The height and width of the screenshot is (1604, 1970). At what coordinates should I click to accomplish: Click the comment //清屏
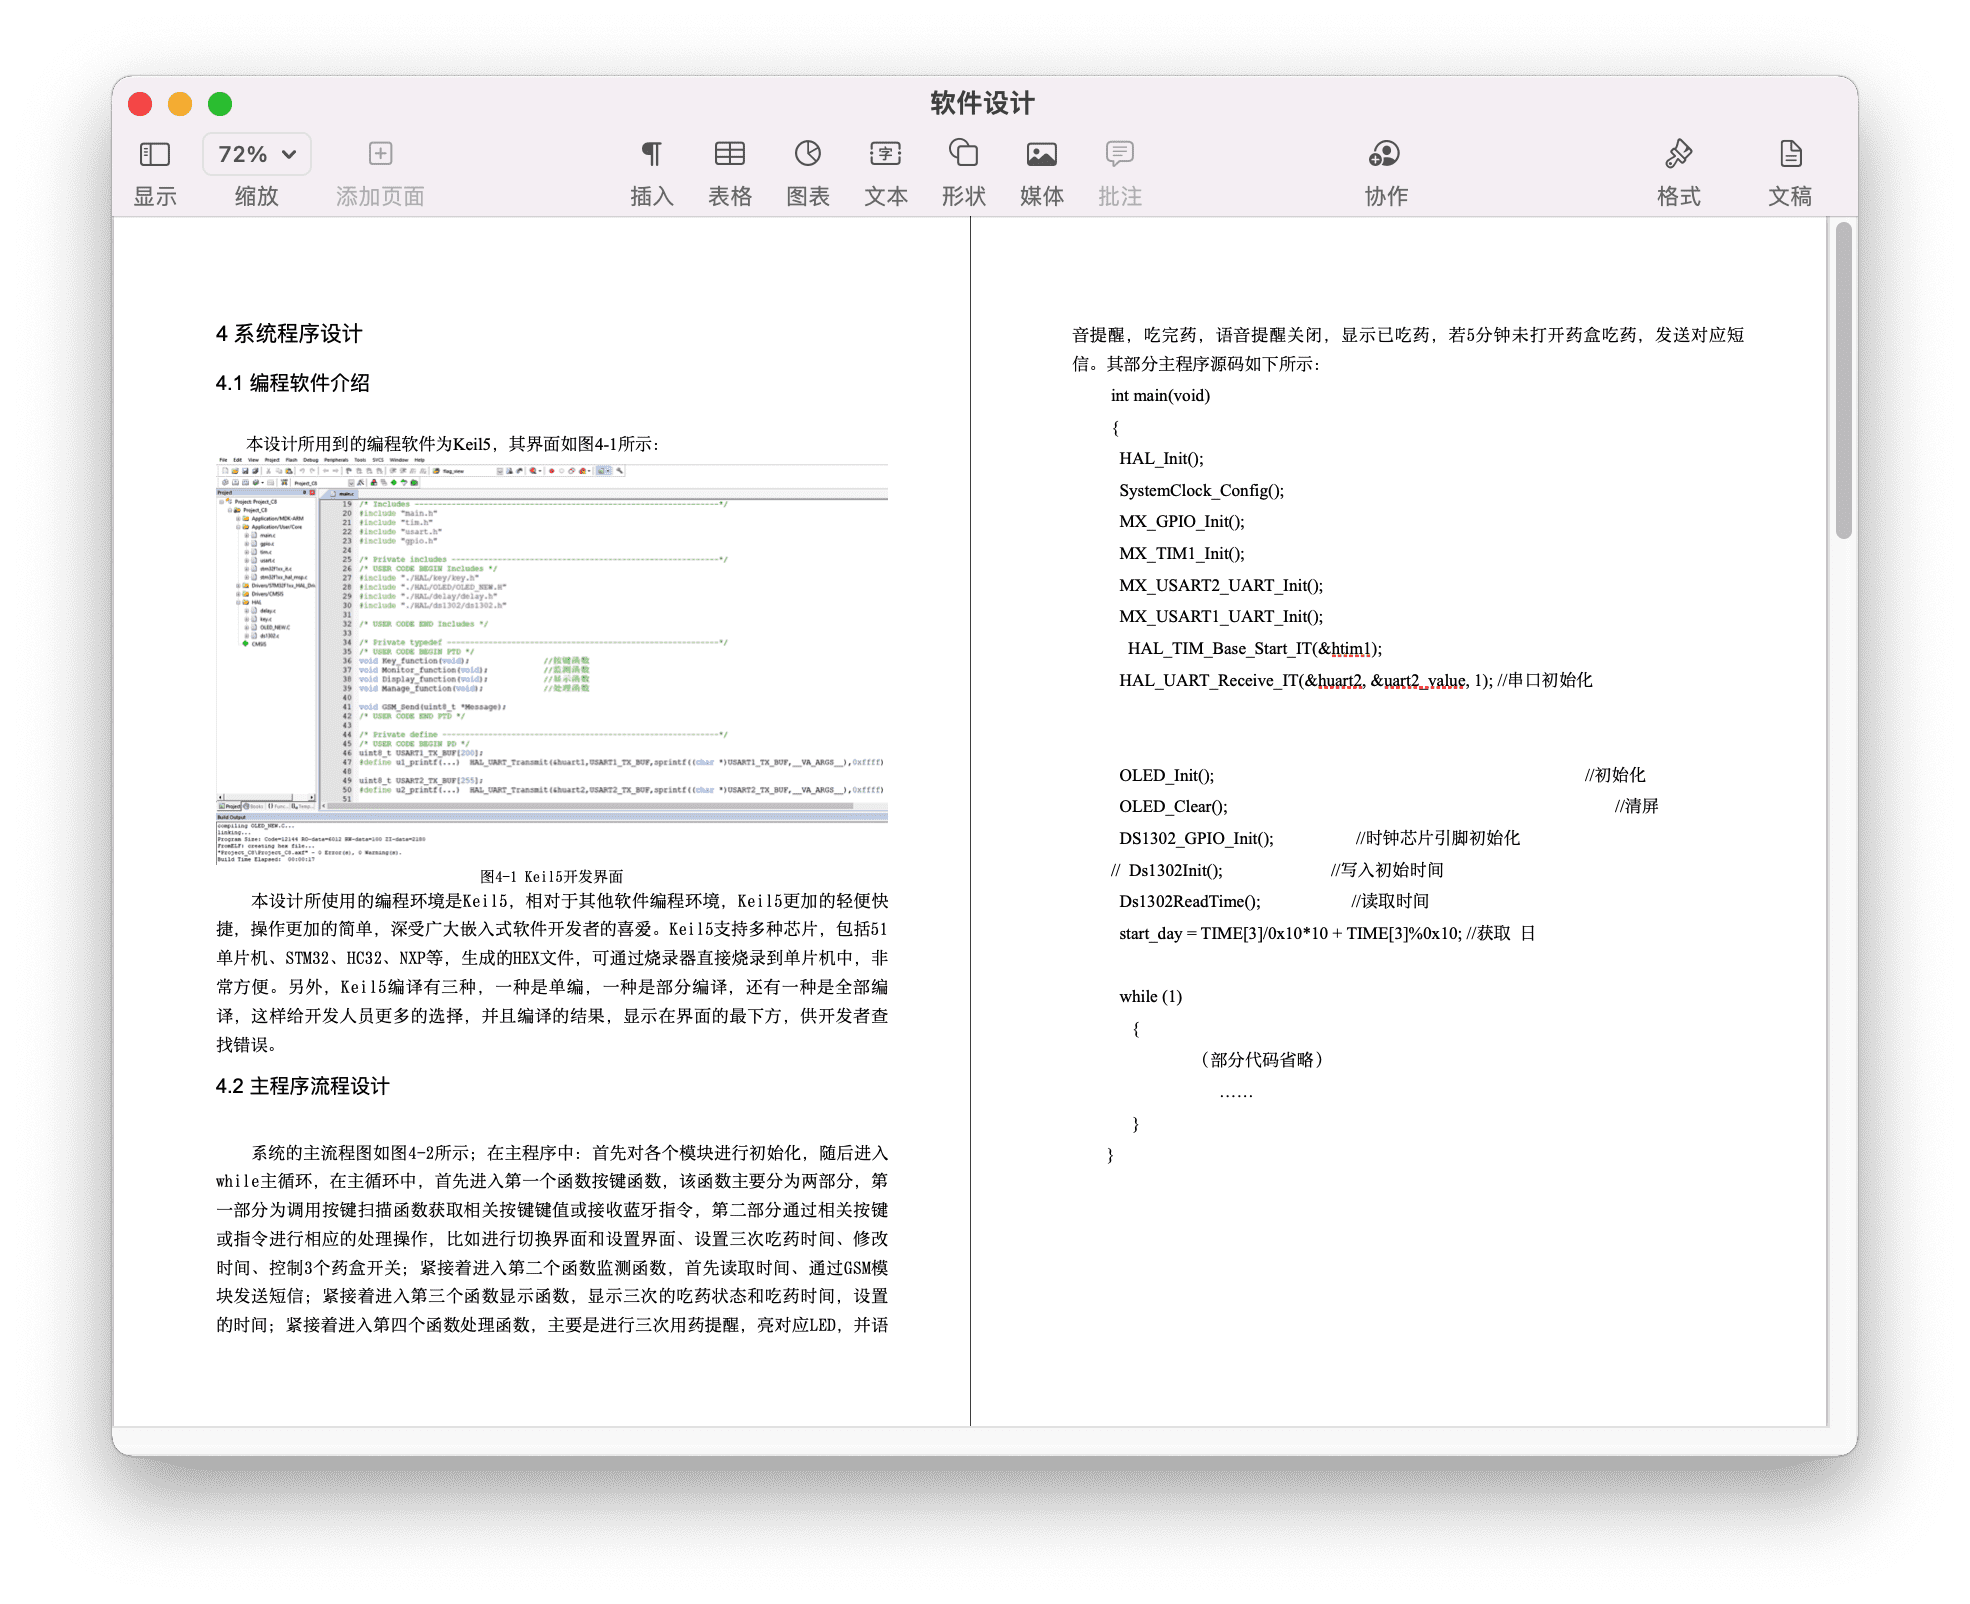pyautogui.click(x=1636, y=807)
